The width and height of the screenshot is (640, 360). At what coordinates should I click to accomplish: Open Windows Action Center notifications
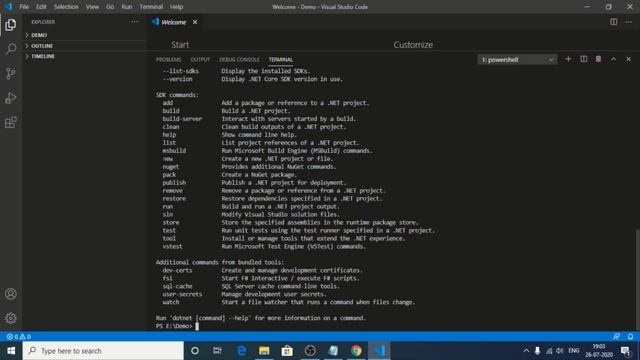pos(625,351)
